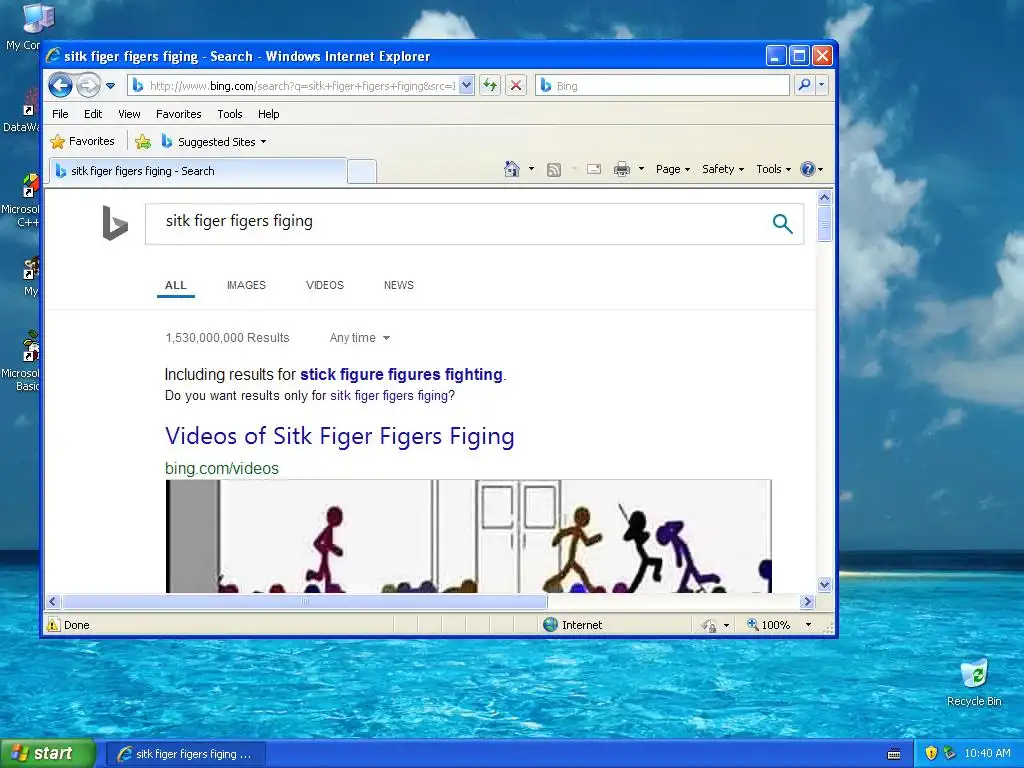Click the Windows Start button
This screenshot has height=768, width=1024.
click(x=47, y=754)
